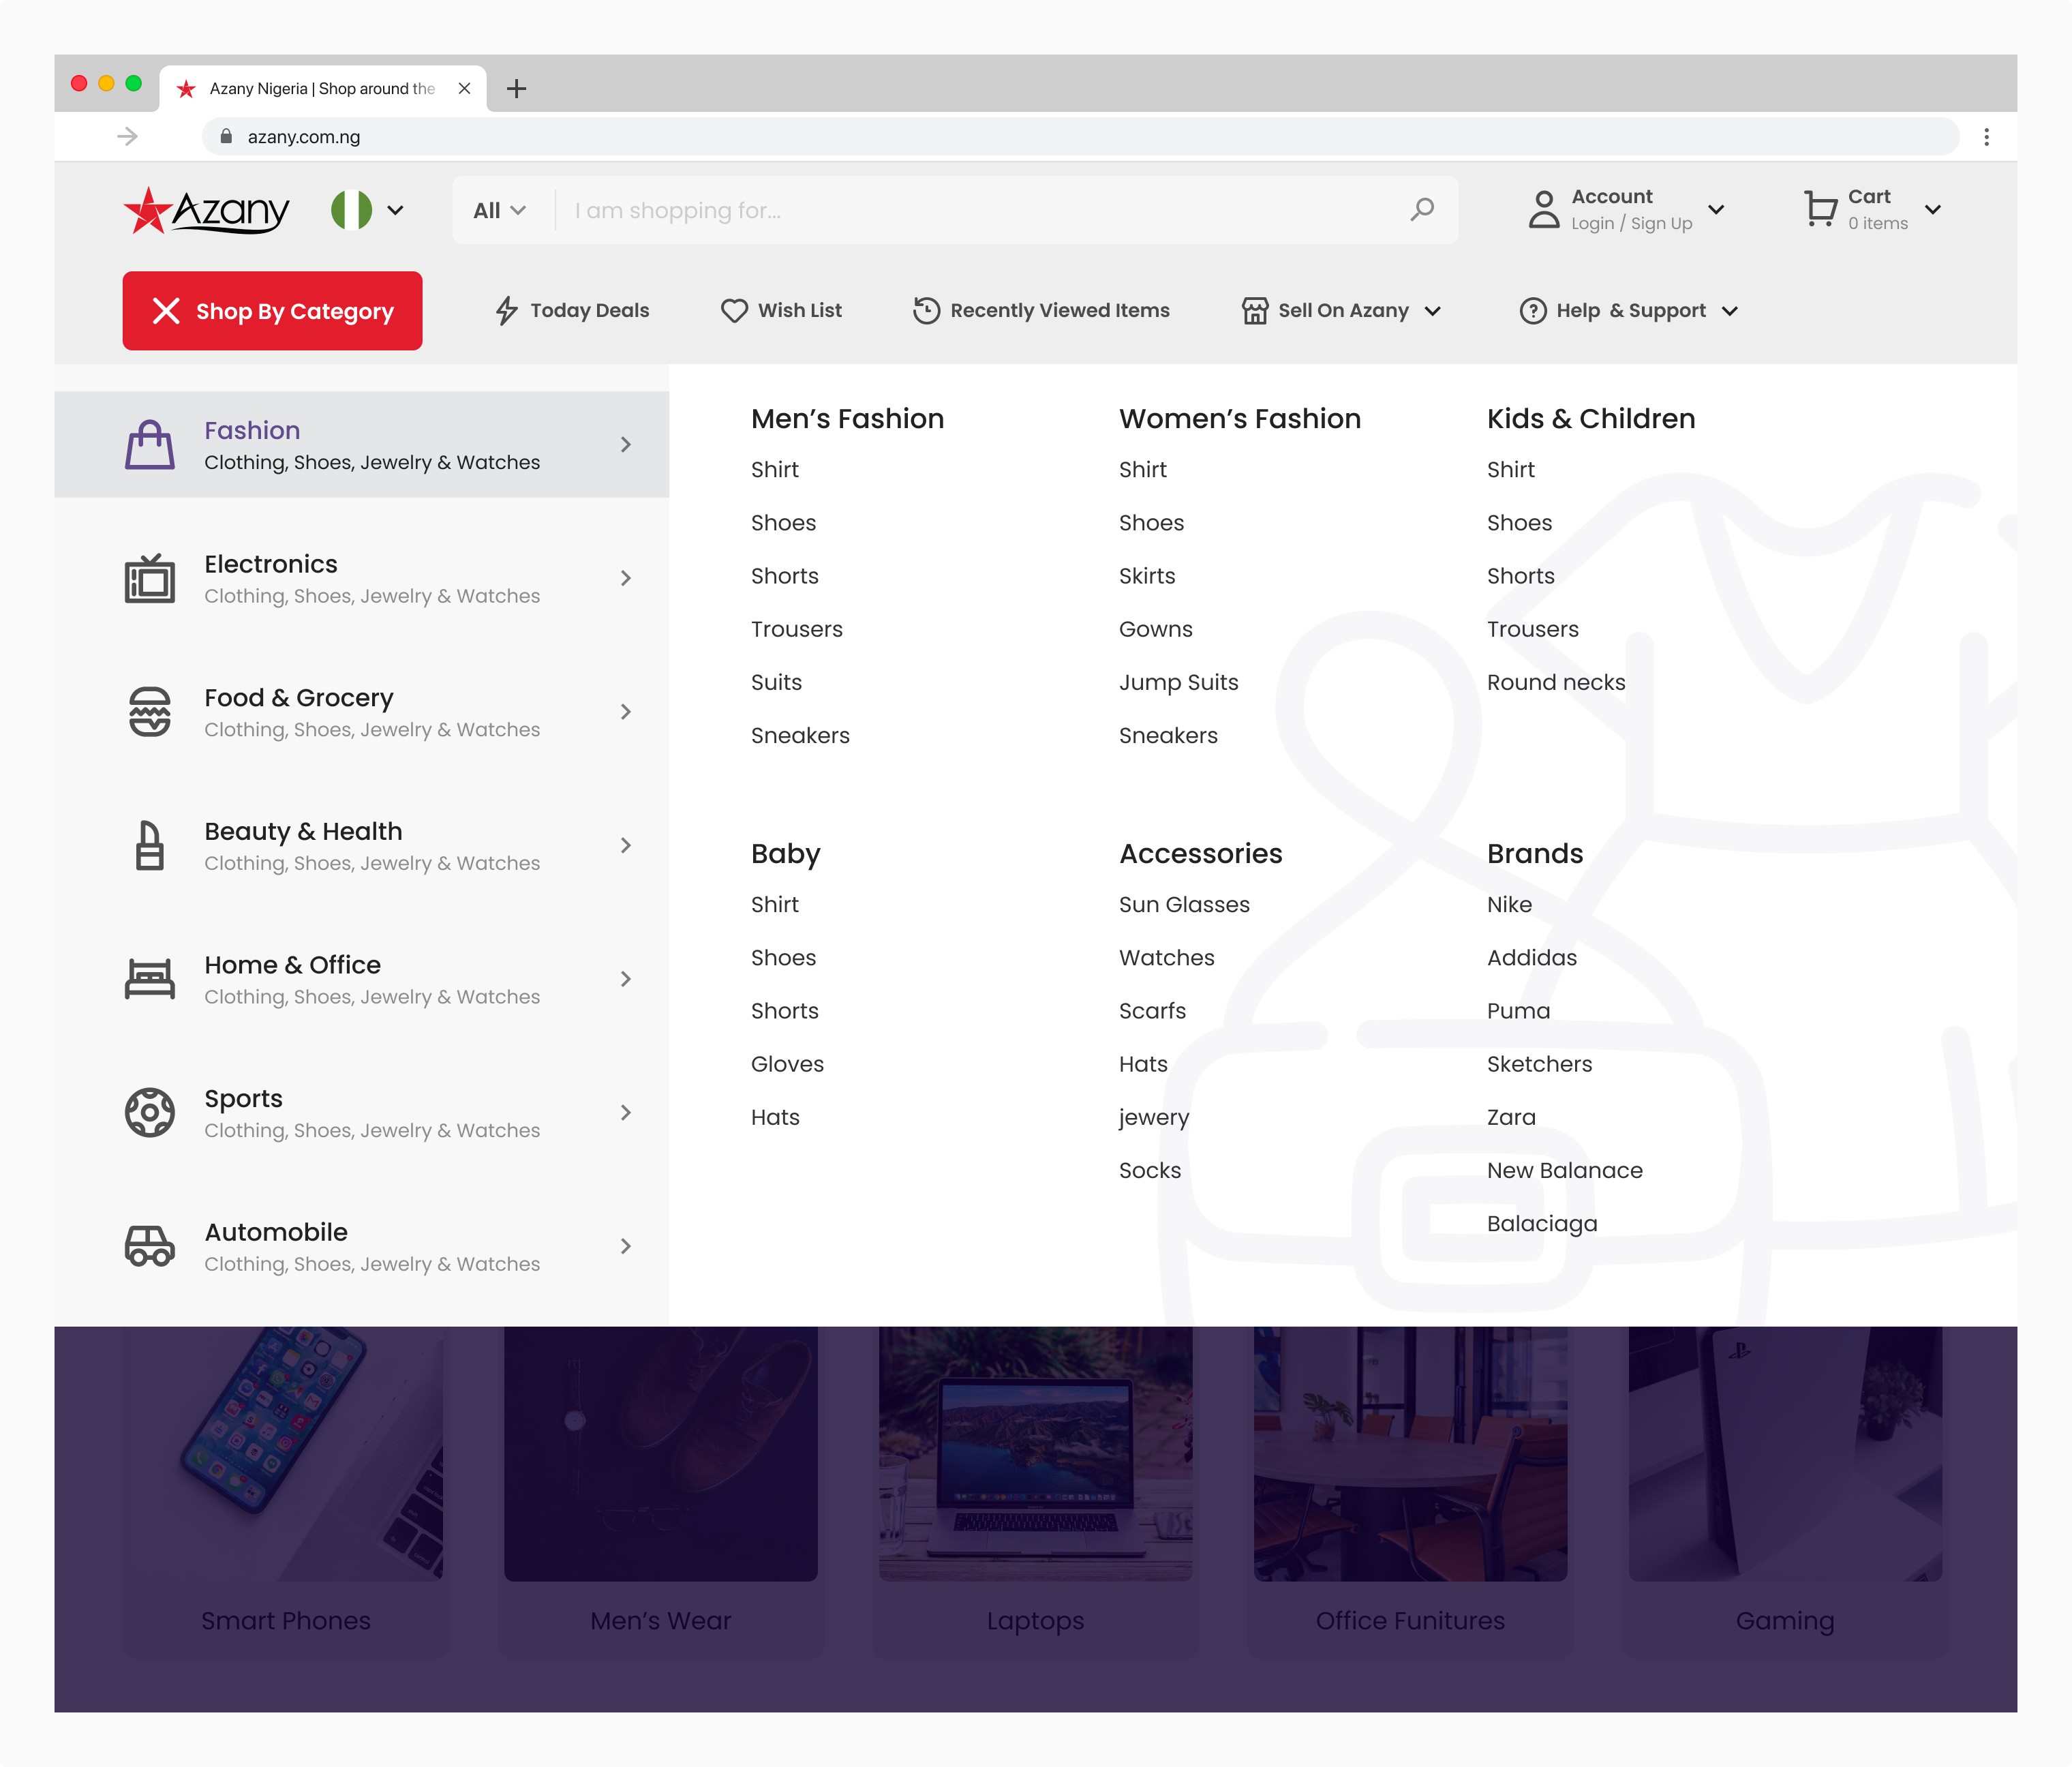Viewport: 2072px width, 1767px height.
Task: Click the address bar lock icon
Action: click(x=226, y=136)
